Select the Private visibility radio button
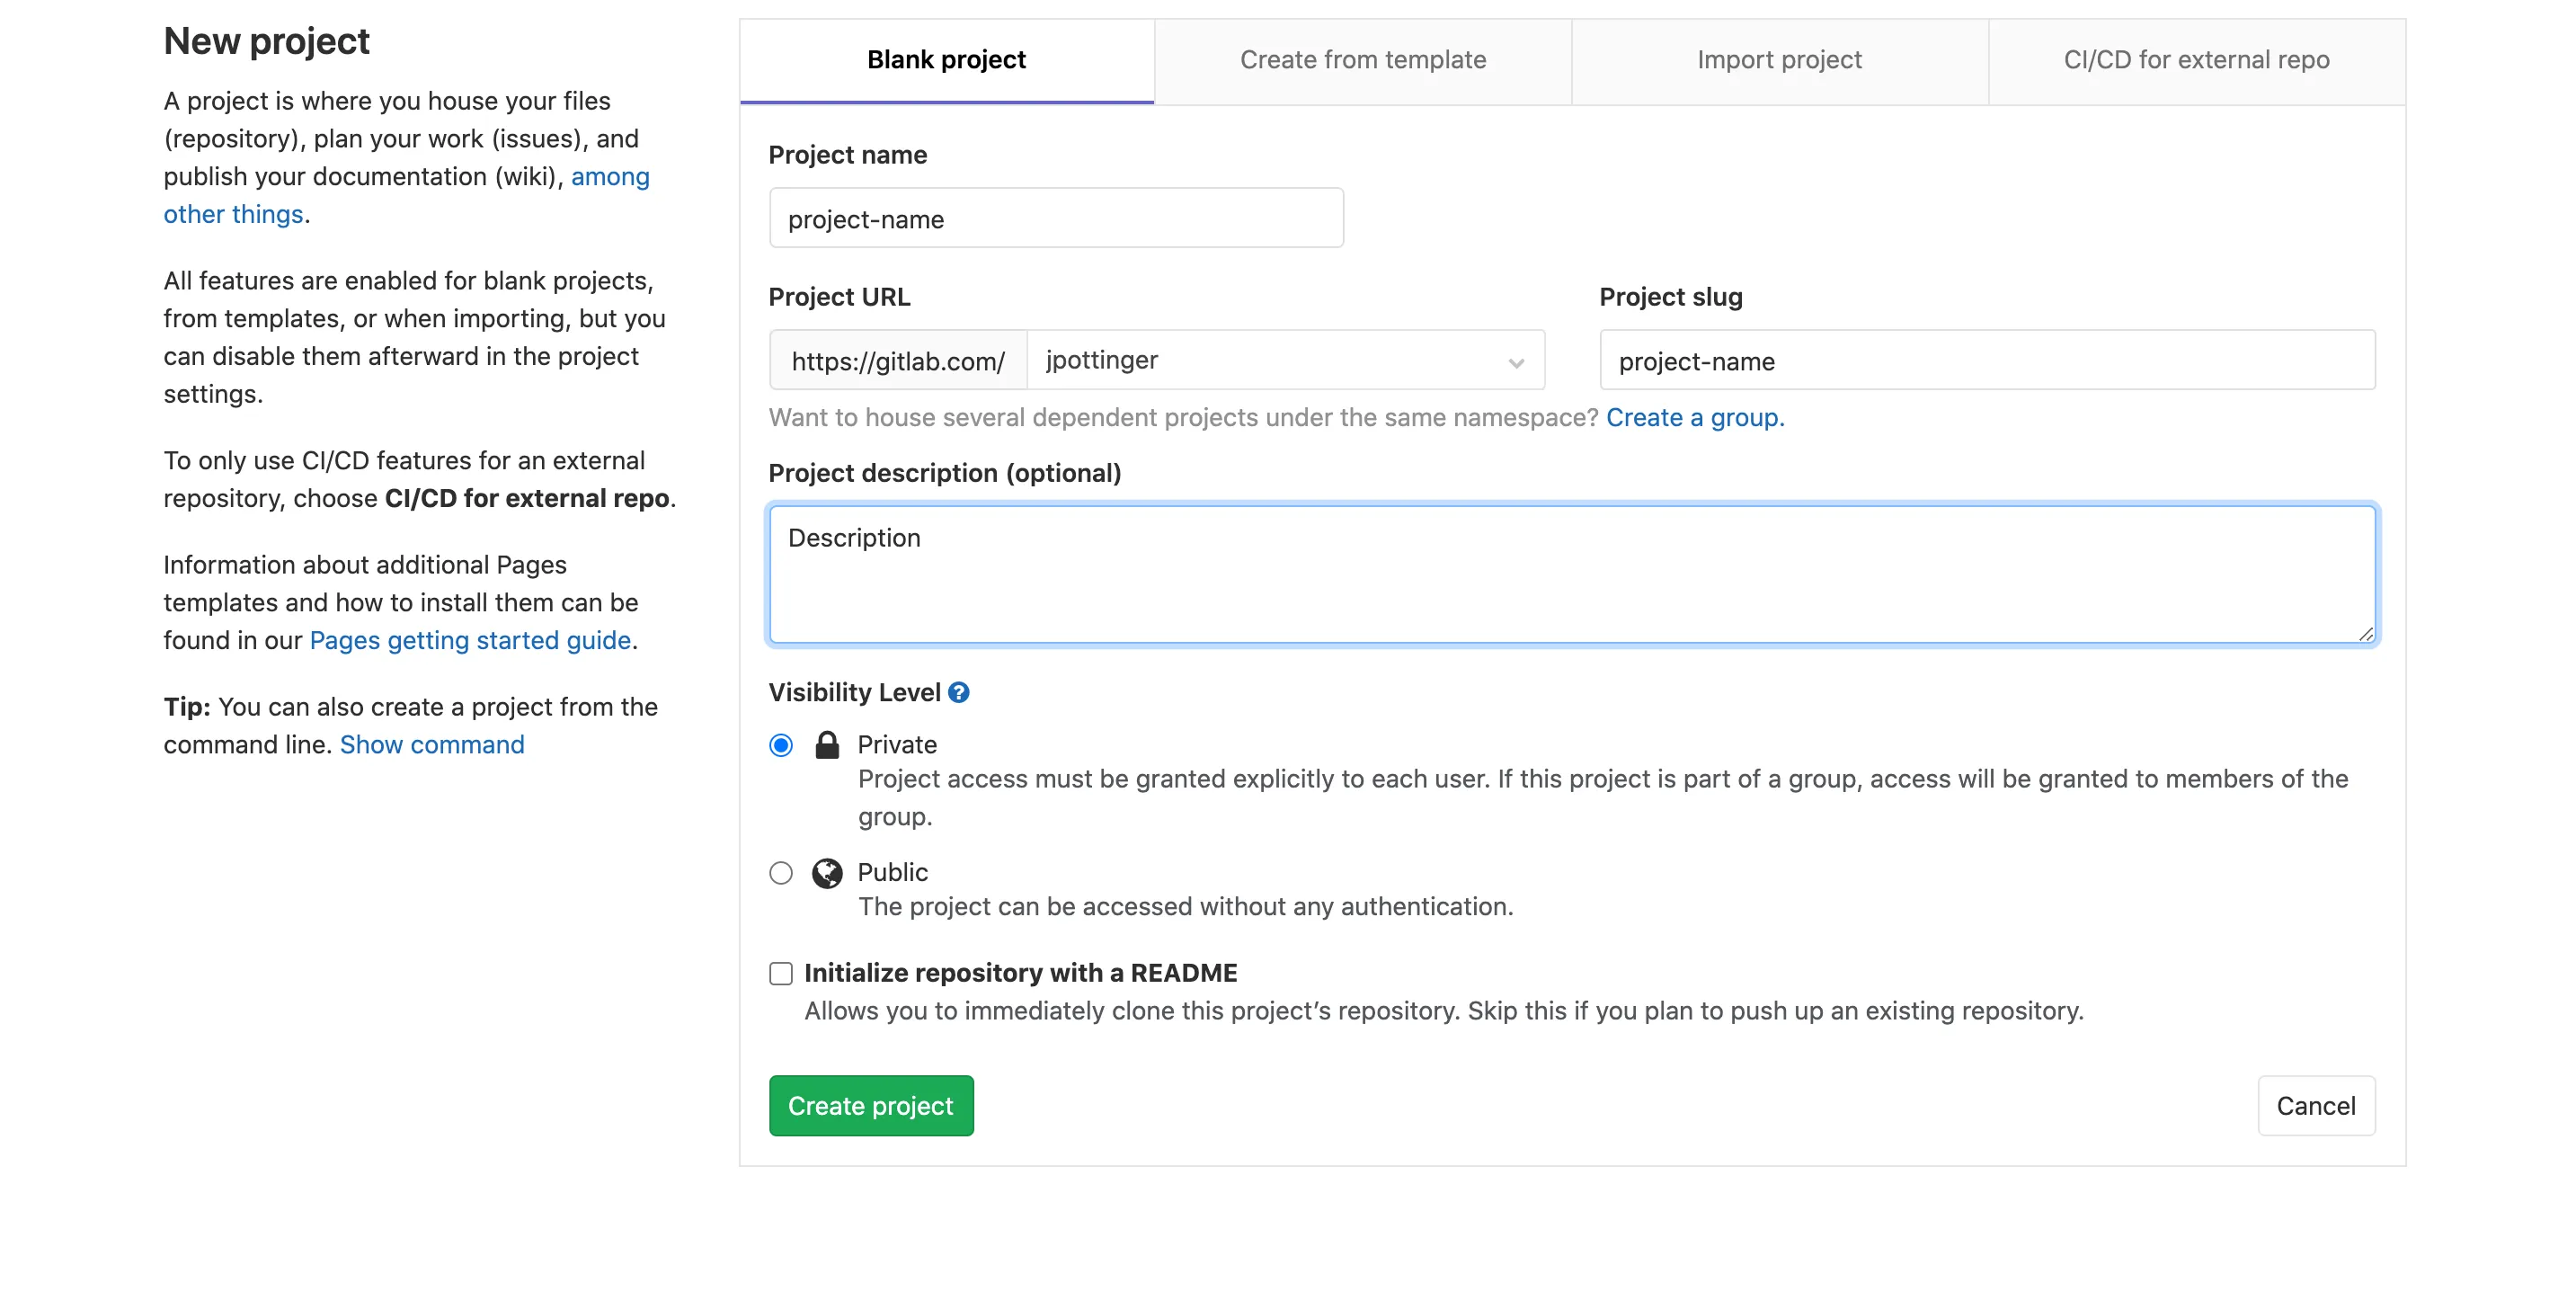The width and height of the screenshot is (2576, 1300). [x=781, y=745]
